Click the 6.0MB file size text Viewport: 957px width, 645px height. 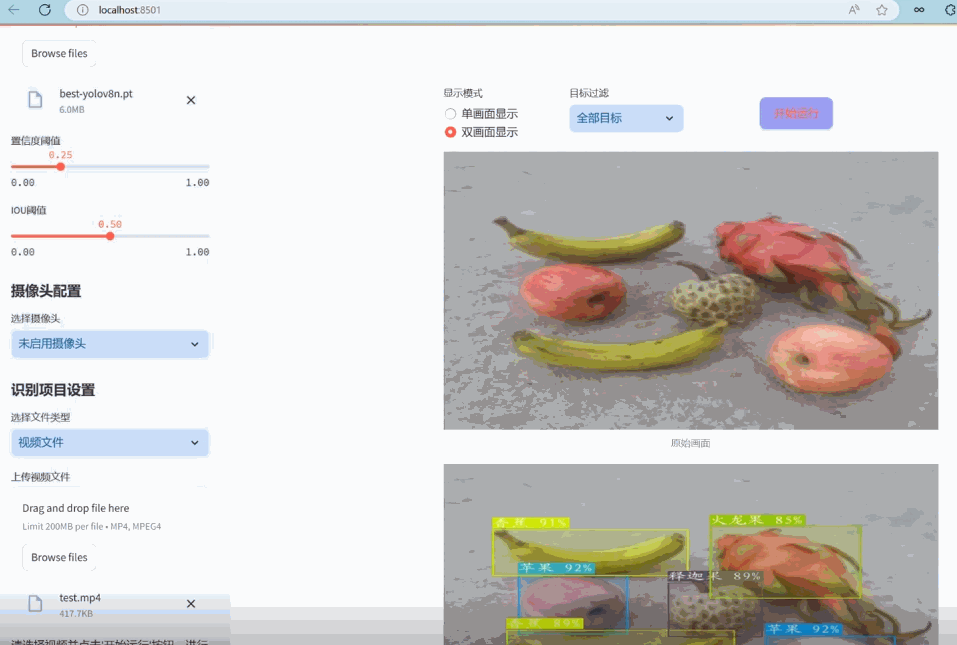[72, 110]
